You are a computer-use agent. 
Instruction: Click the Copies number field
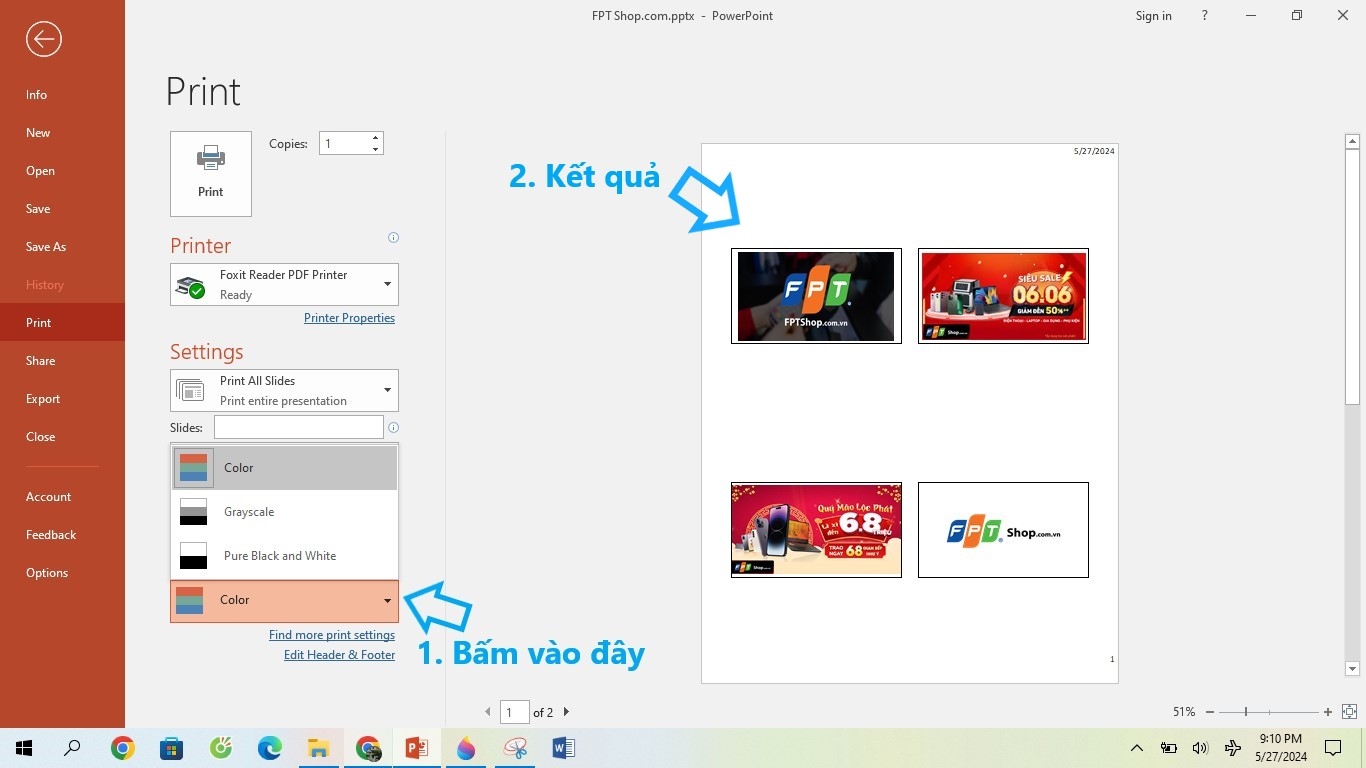click(344, 143)
